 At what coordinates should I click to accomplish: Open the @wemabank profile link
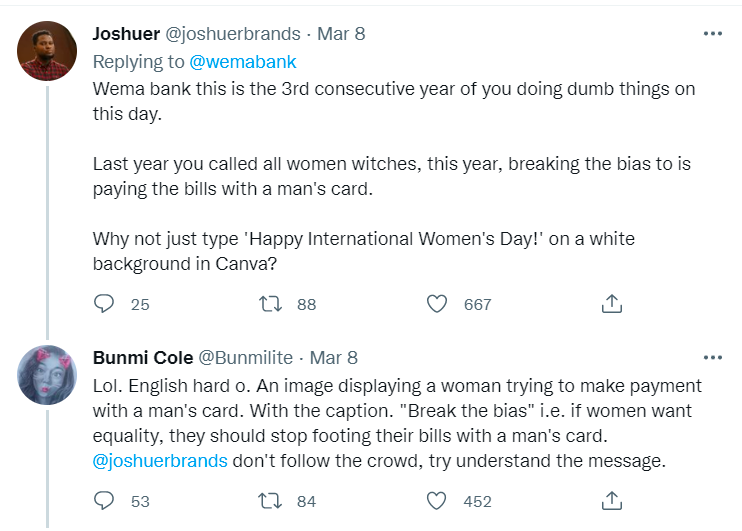[242, 61]
